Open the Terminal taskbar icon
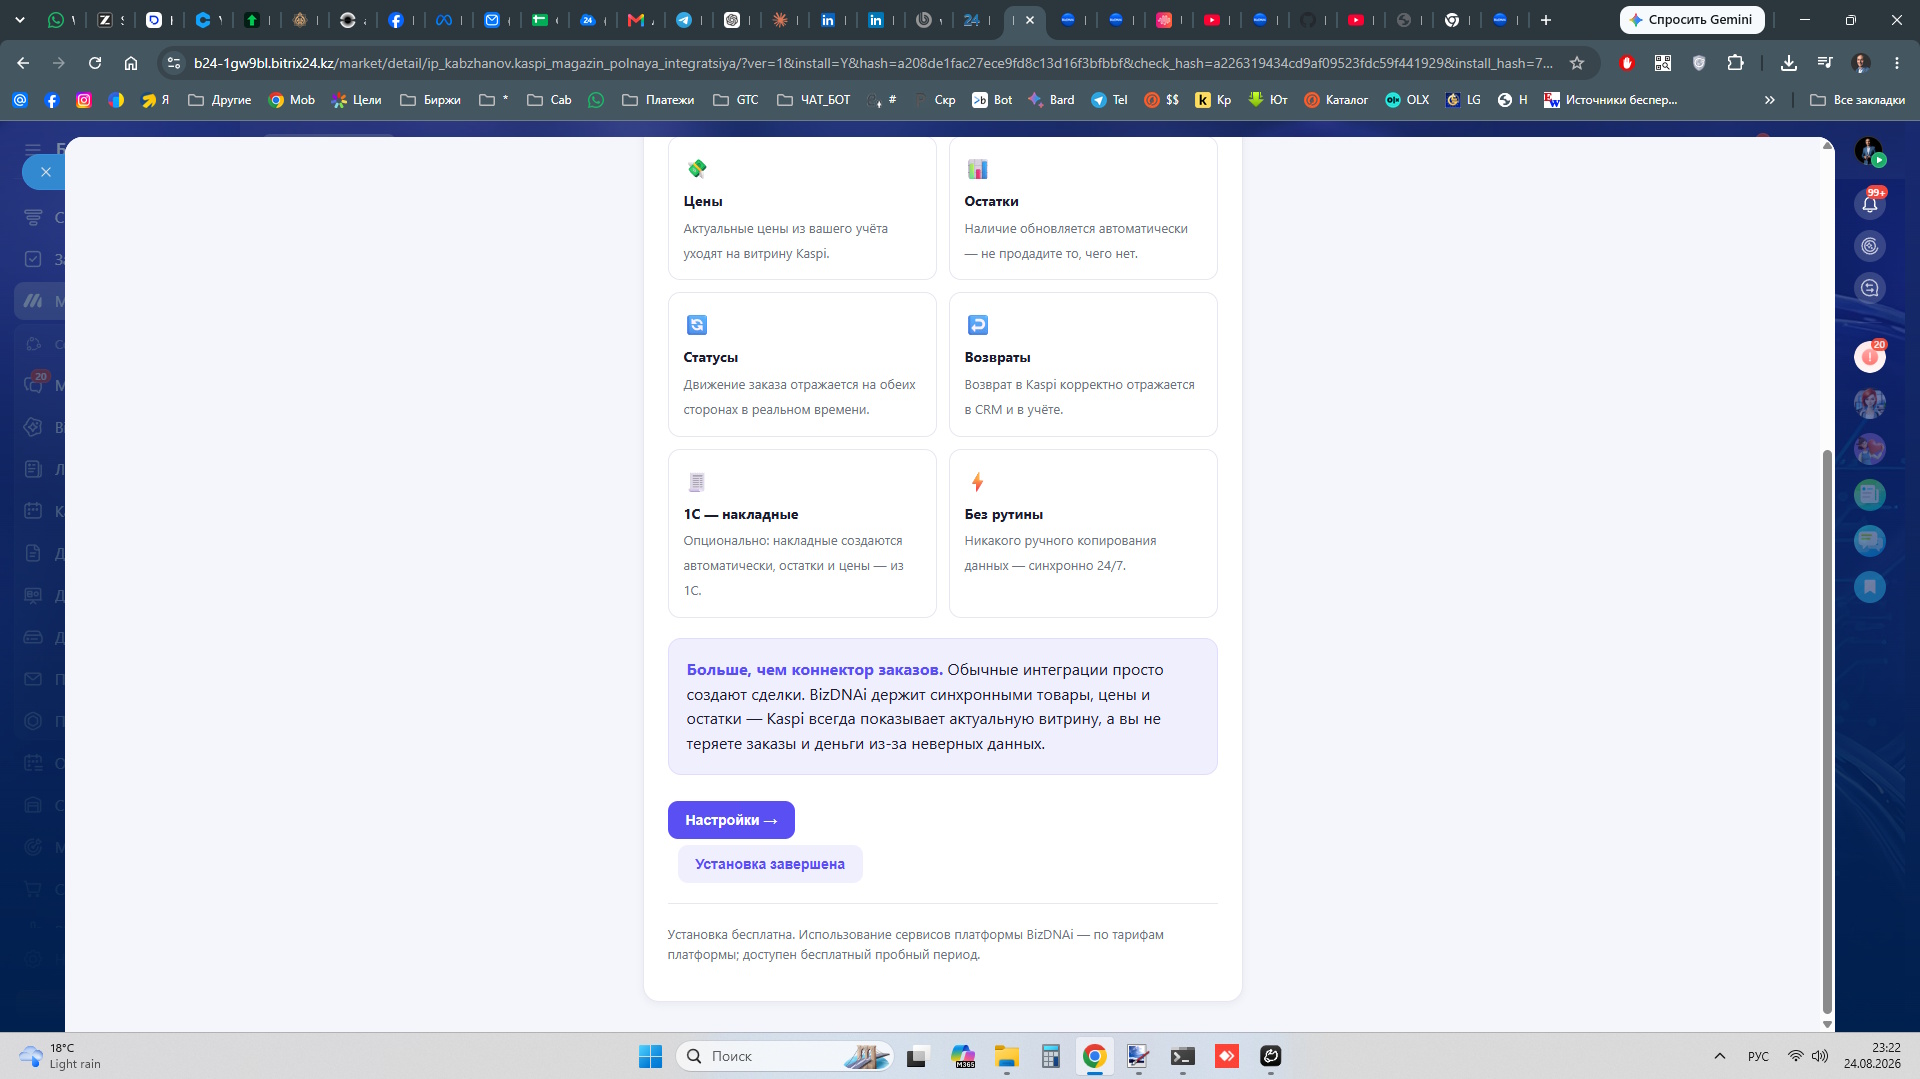The height and width of the screenshot is (1079, 1920). click(x=1183, y=1056)
